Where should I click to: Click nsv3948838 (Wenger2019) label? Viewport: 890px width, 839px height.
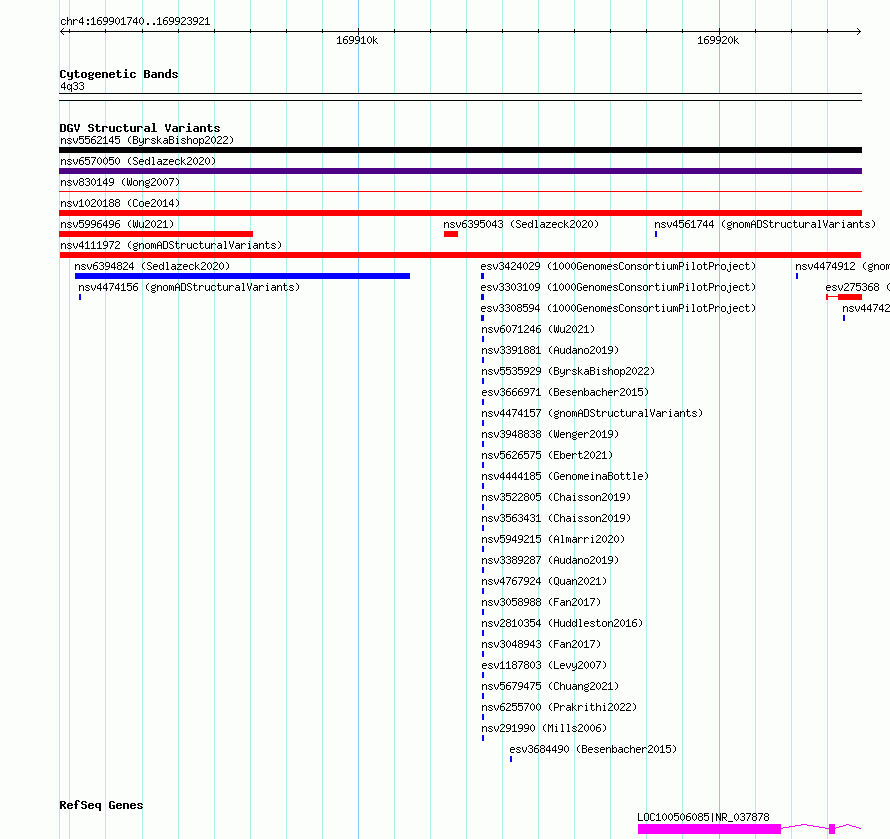pos(550,434)
